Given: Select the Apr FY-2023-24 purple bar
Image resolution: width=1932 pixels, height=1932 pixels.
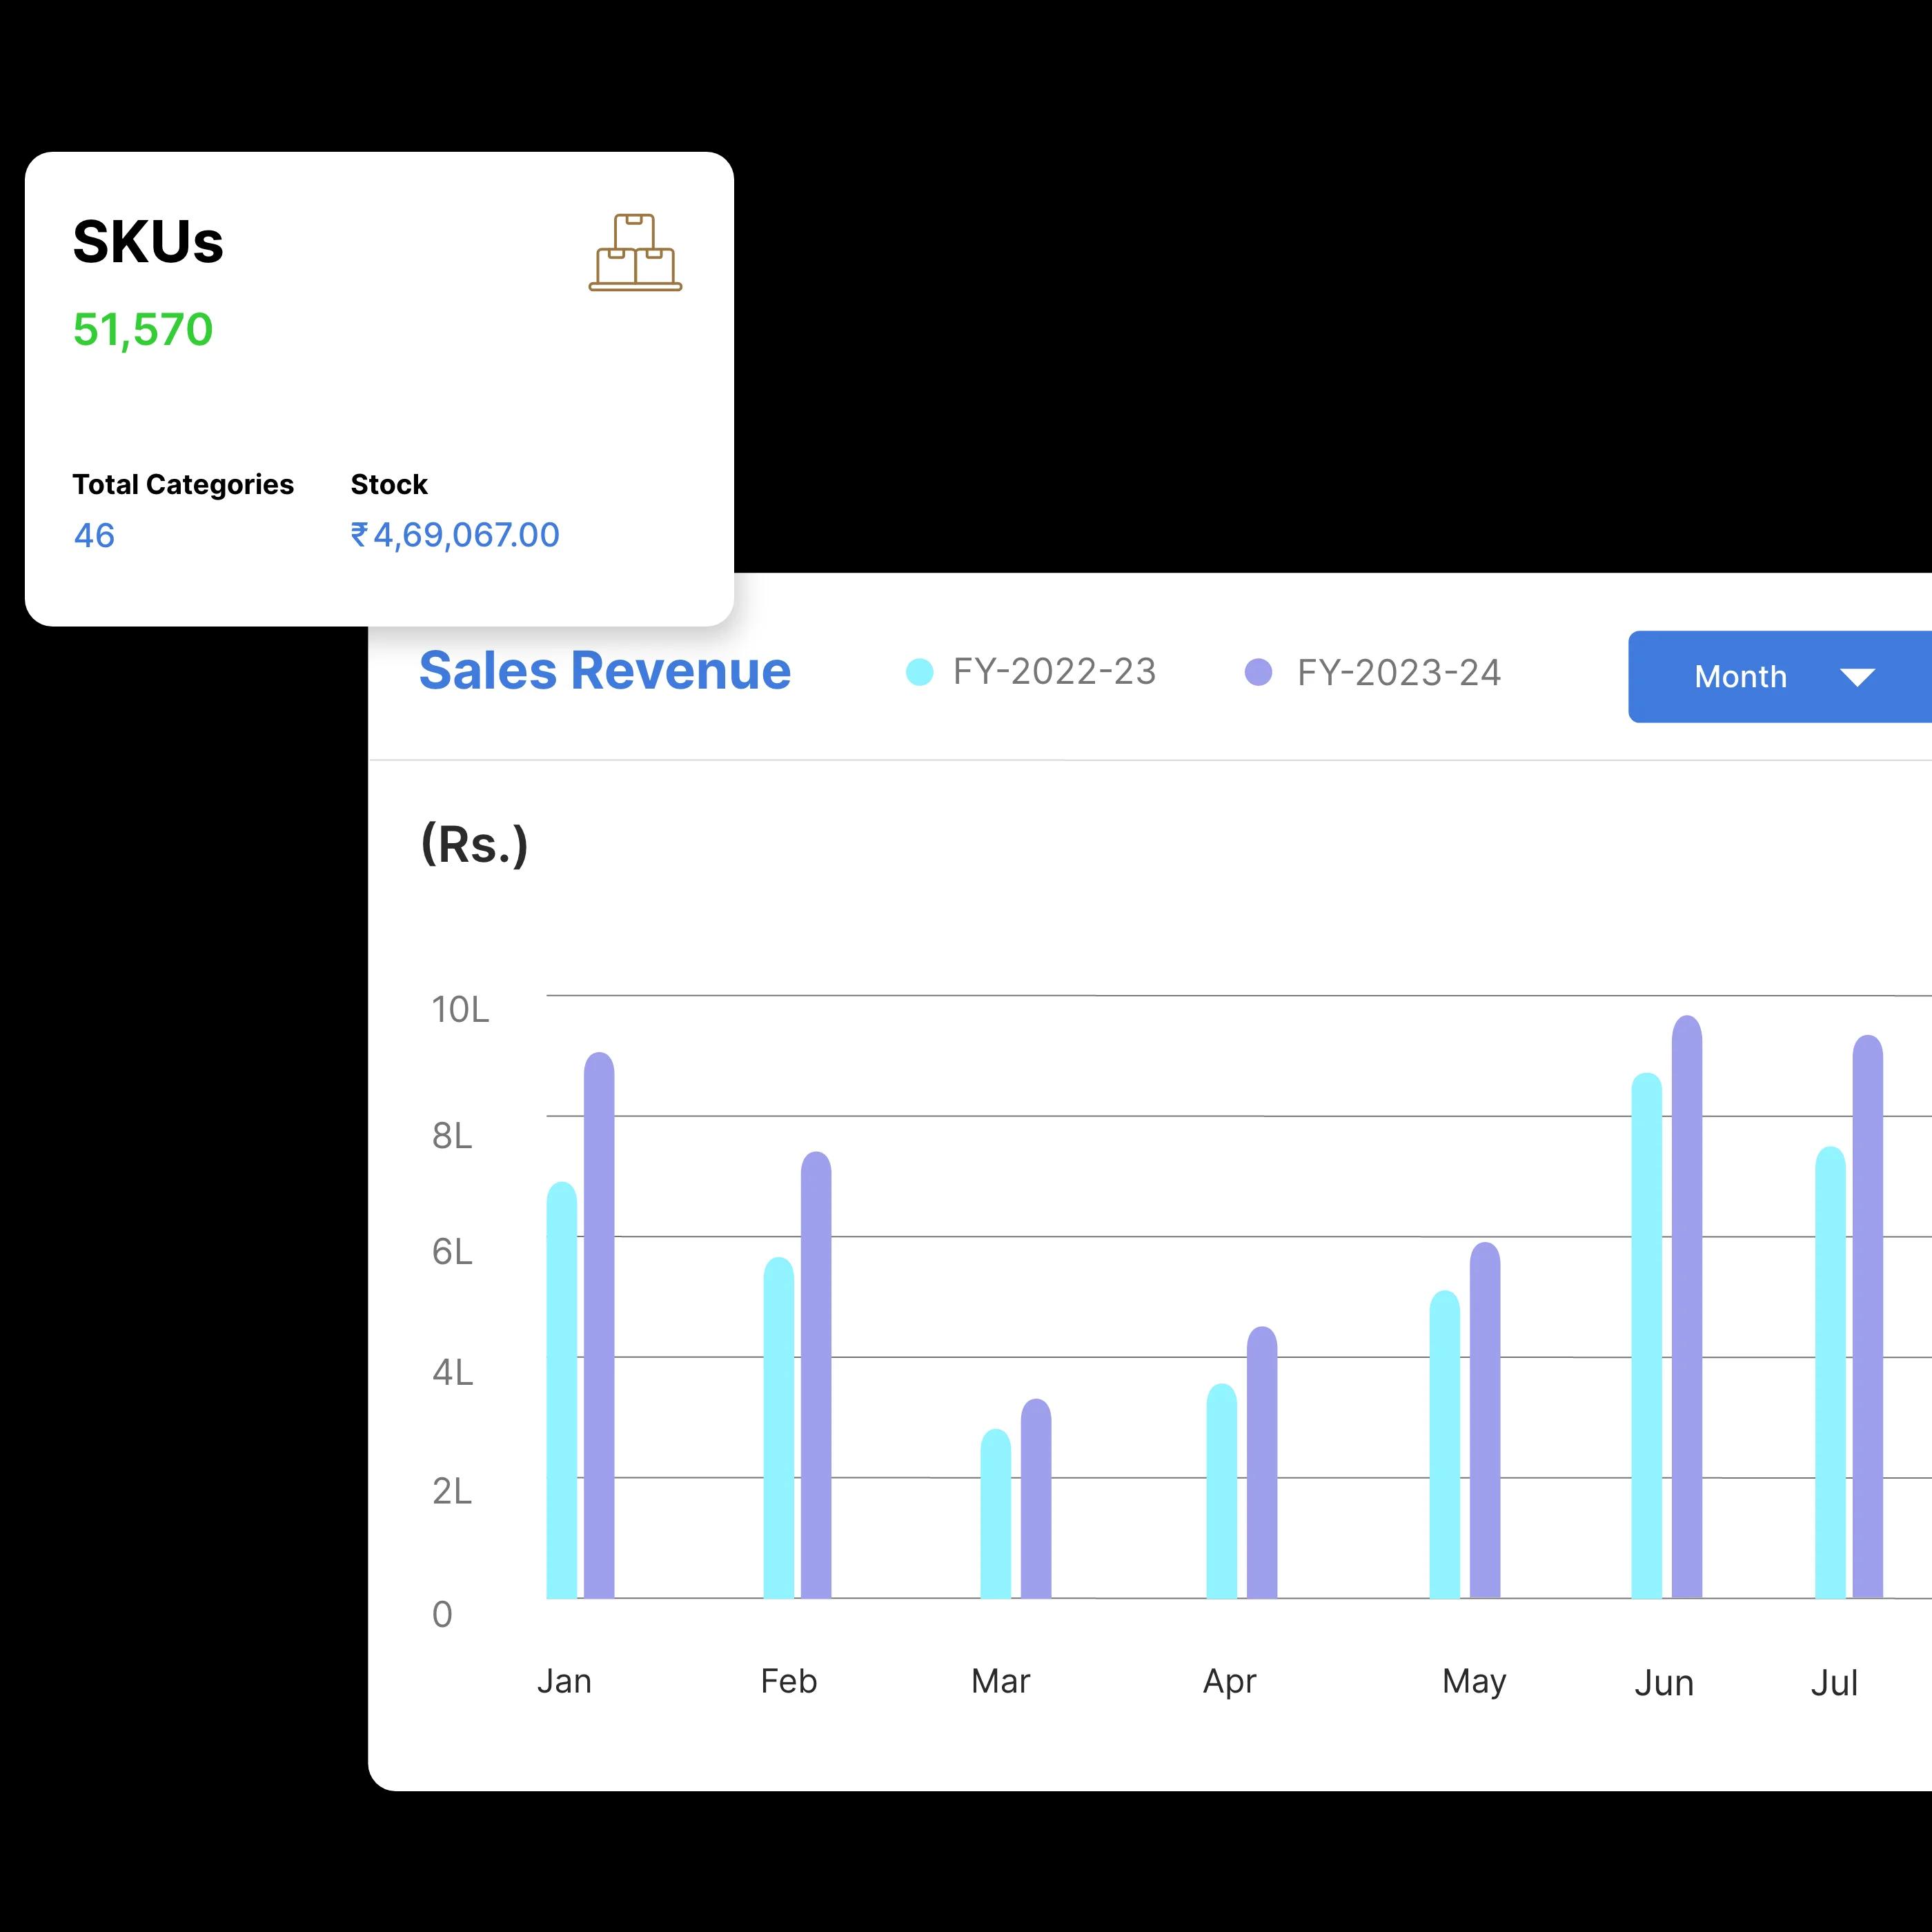Looking at the screenshot, I should click(1262, 1462).
